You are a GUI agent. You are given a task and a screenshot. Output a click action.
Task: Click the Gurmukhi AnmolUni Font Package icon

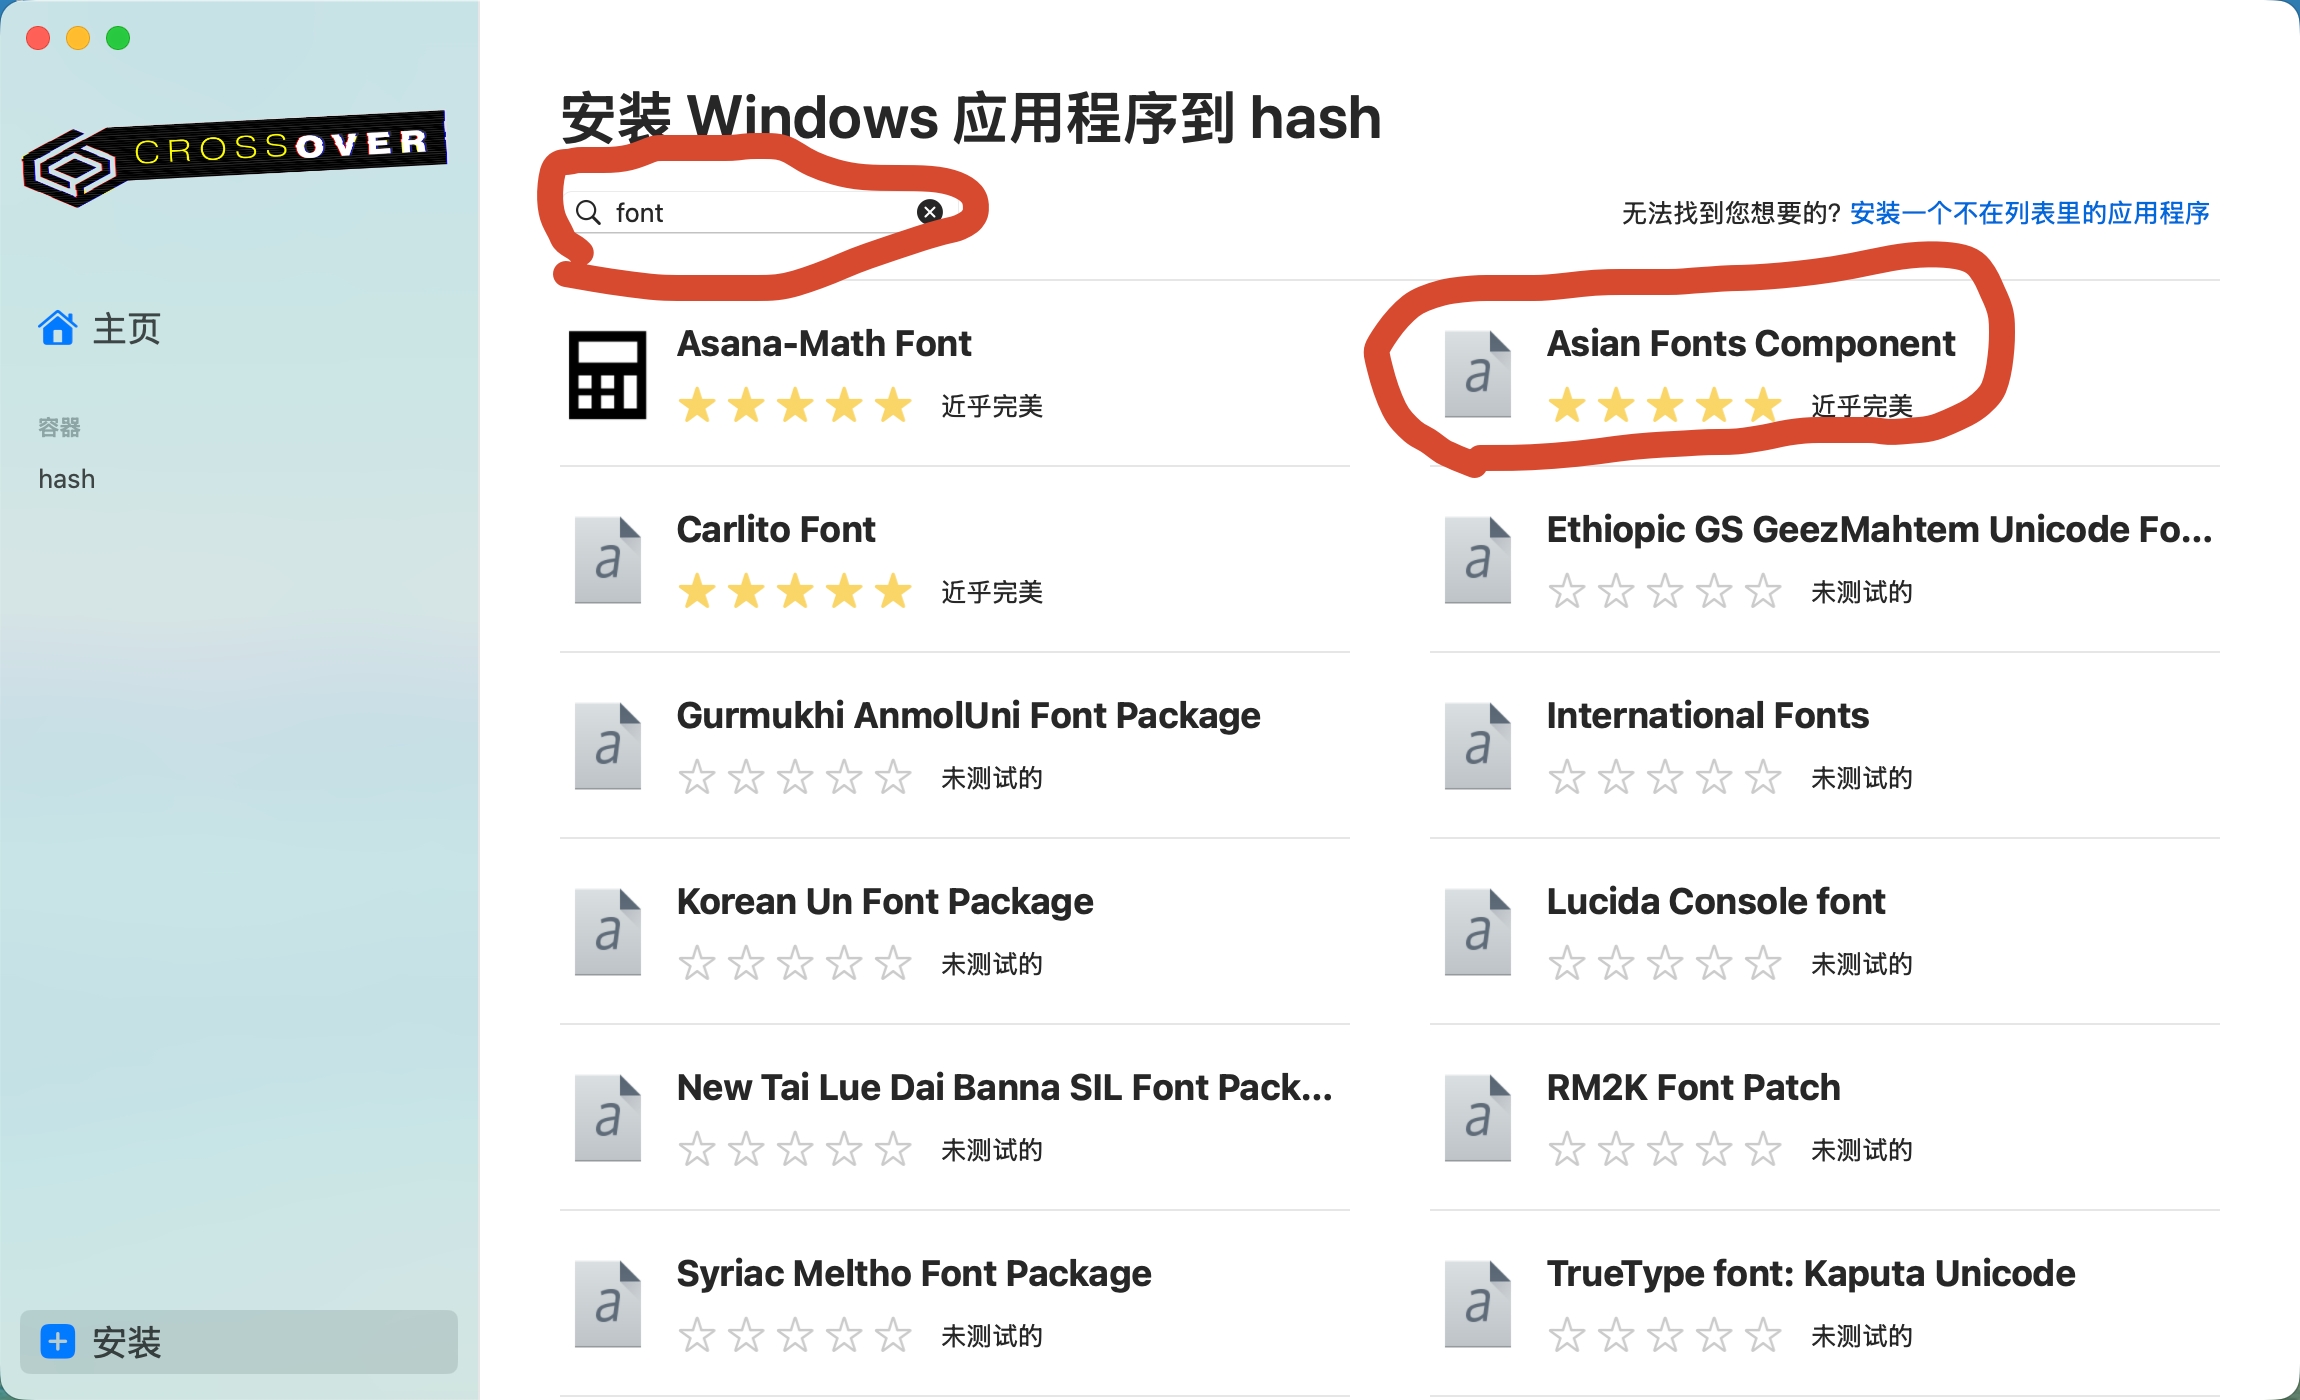pos(608,747)
